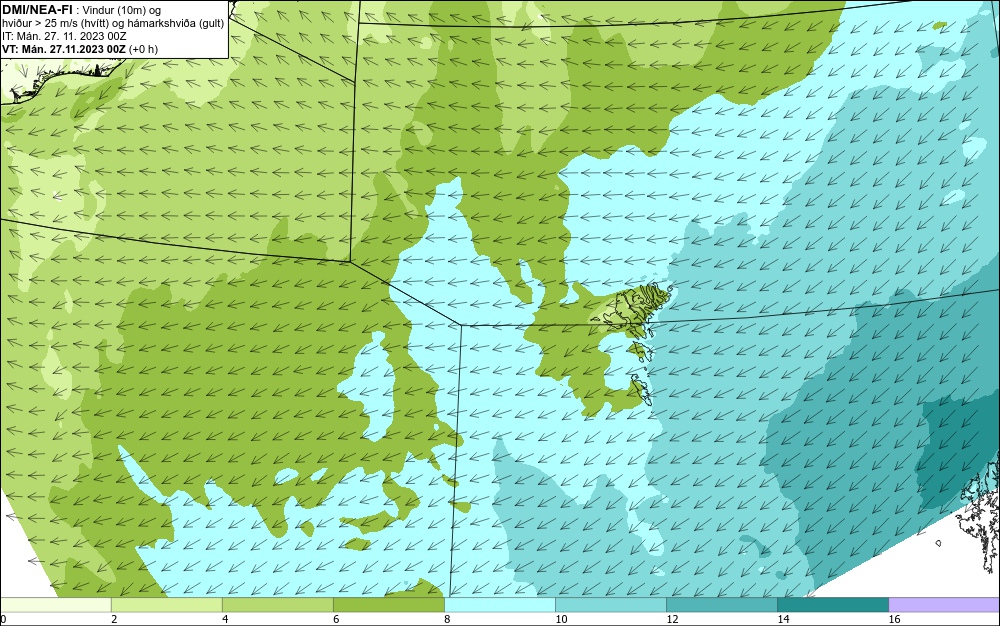Click the 2–4 m/s light green swatch
Image resolution: width=1000 pixels, height=626 pixels.
167,604
